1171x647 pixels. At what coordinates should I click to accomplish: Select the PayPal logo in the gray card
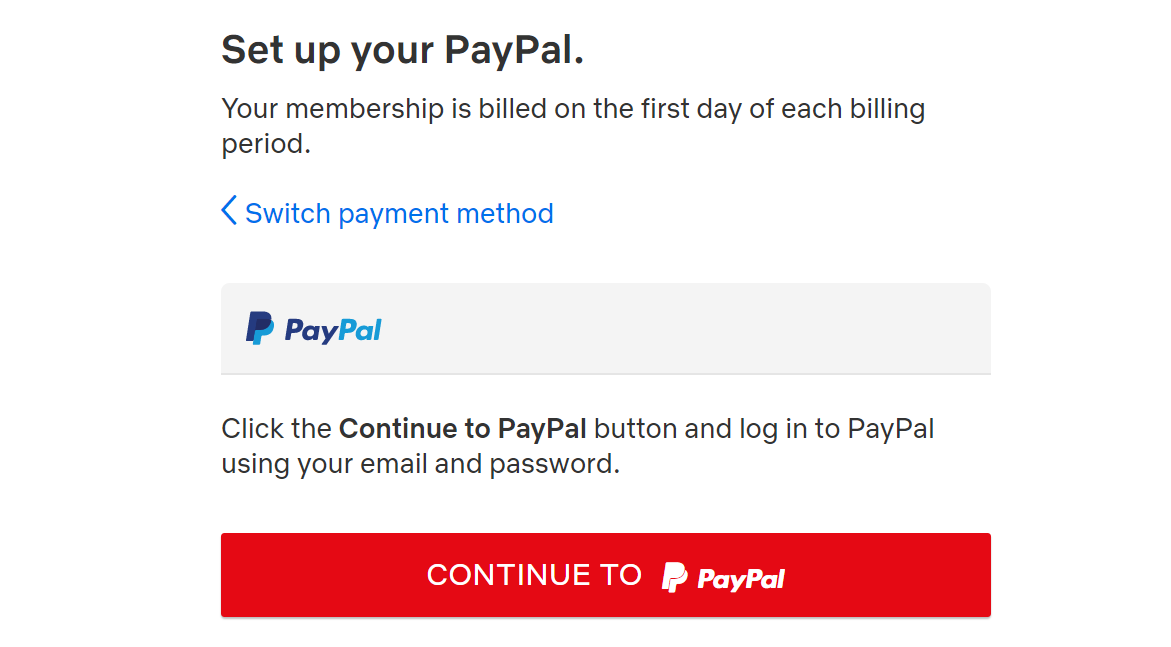[313, 328]
